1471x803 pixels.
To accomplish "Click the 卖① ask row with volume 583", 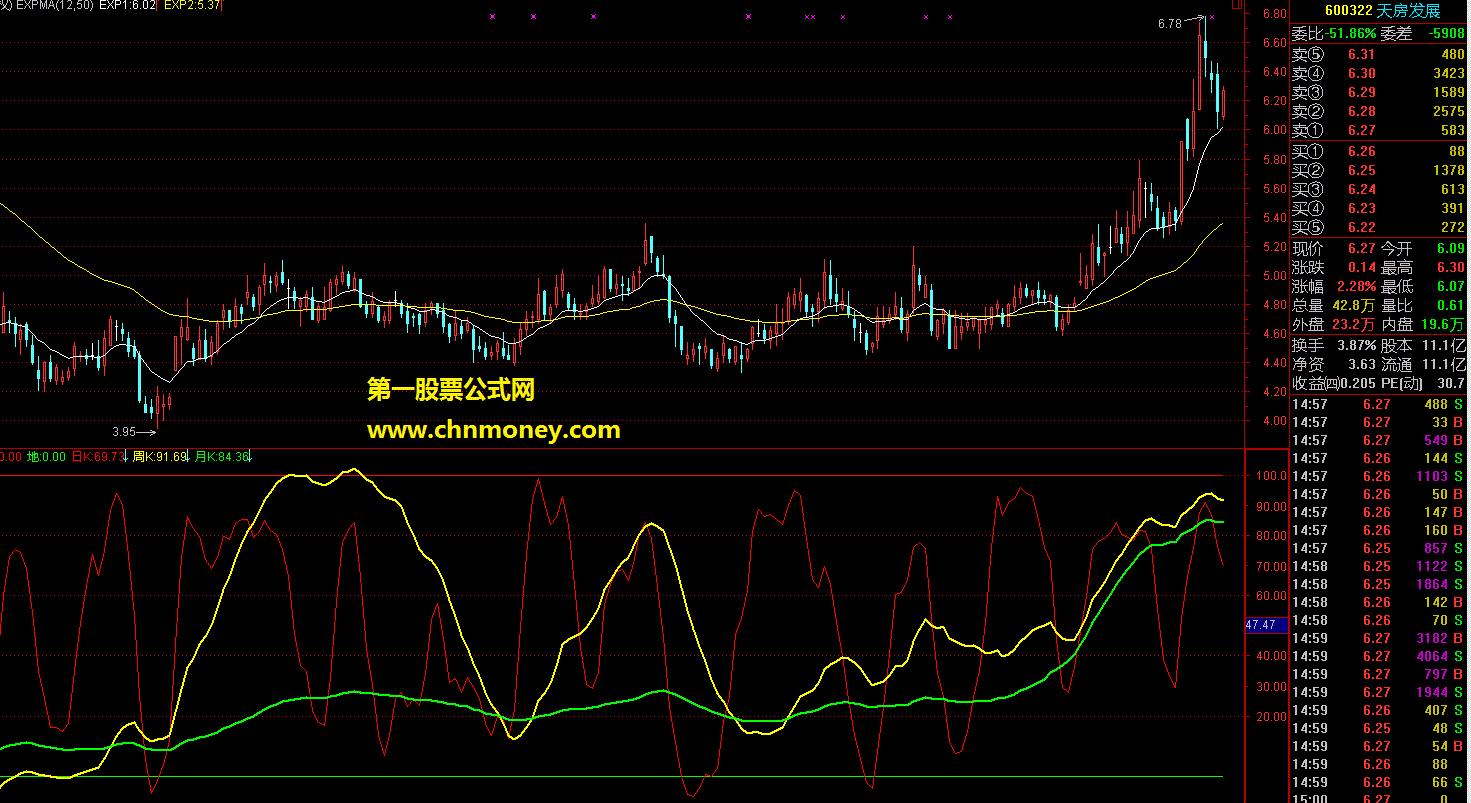I will point(1379,130).
